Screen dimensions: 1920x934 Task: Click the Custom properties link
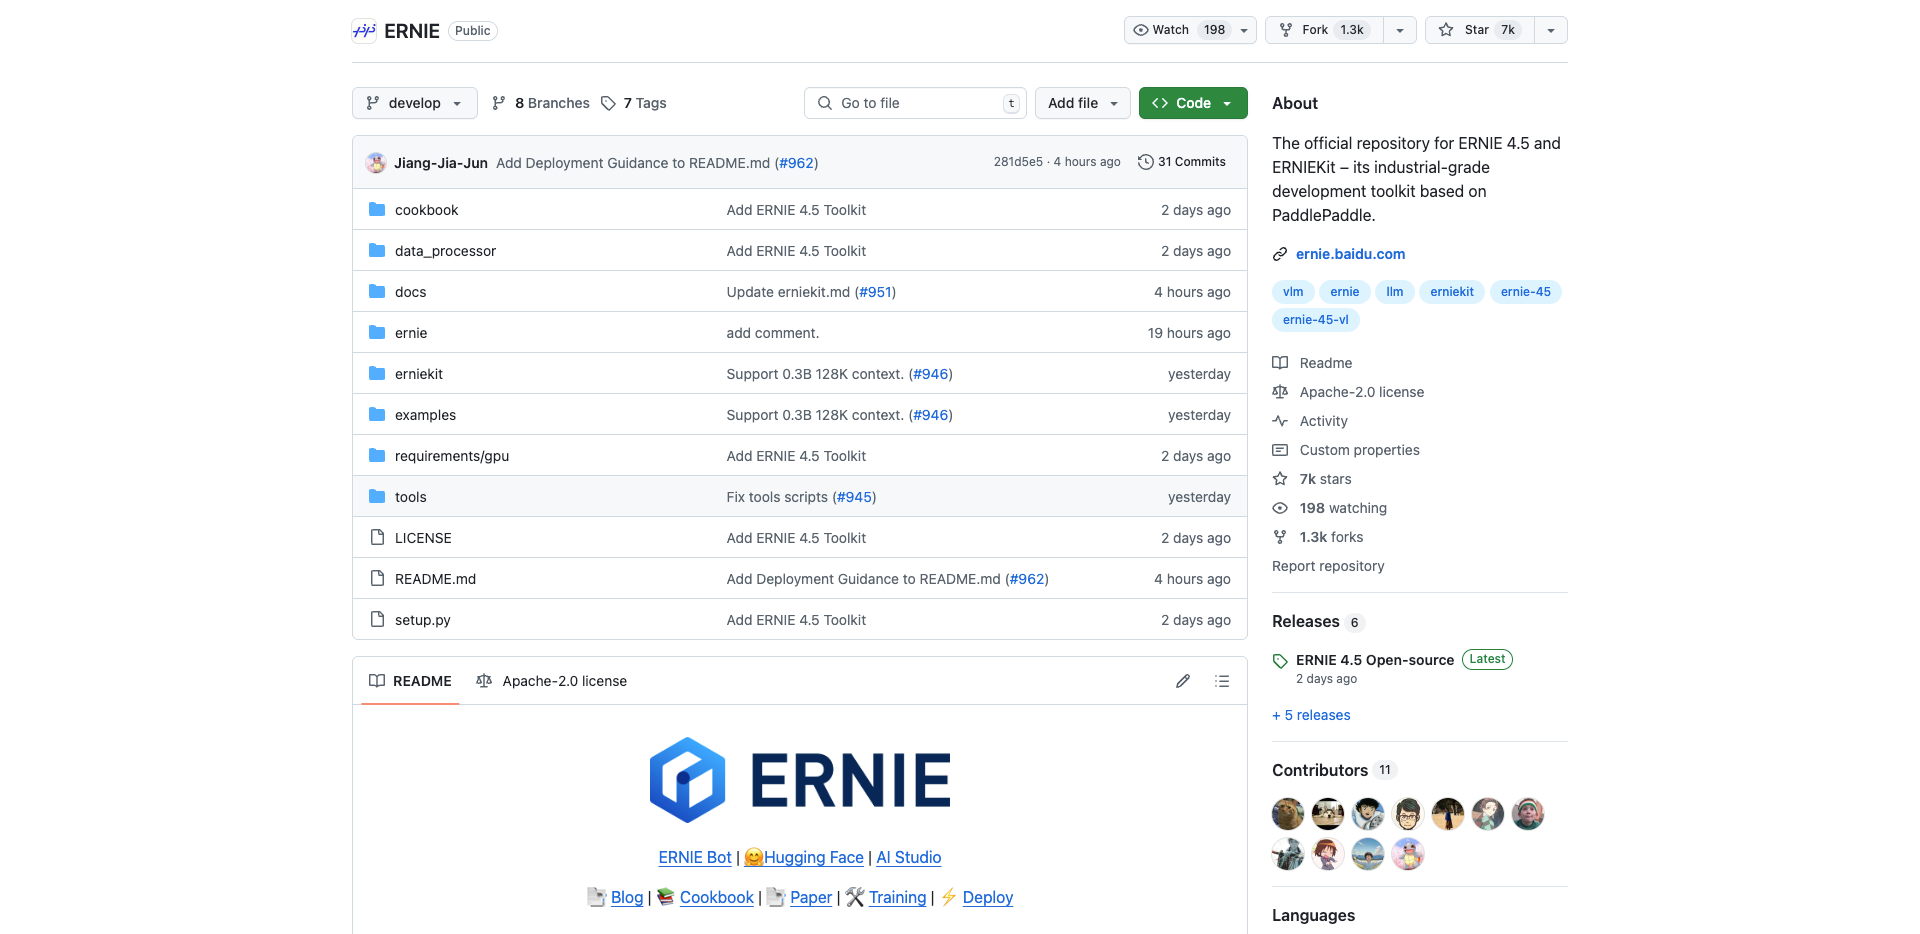coord(1359,450)
